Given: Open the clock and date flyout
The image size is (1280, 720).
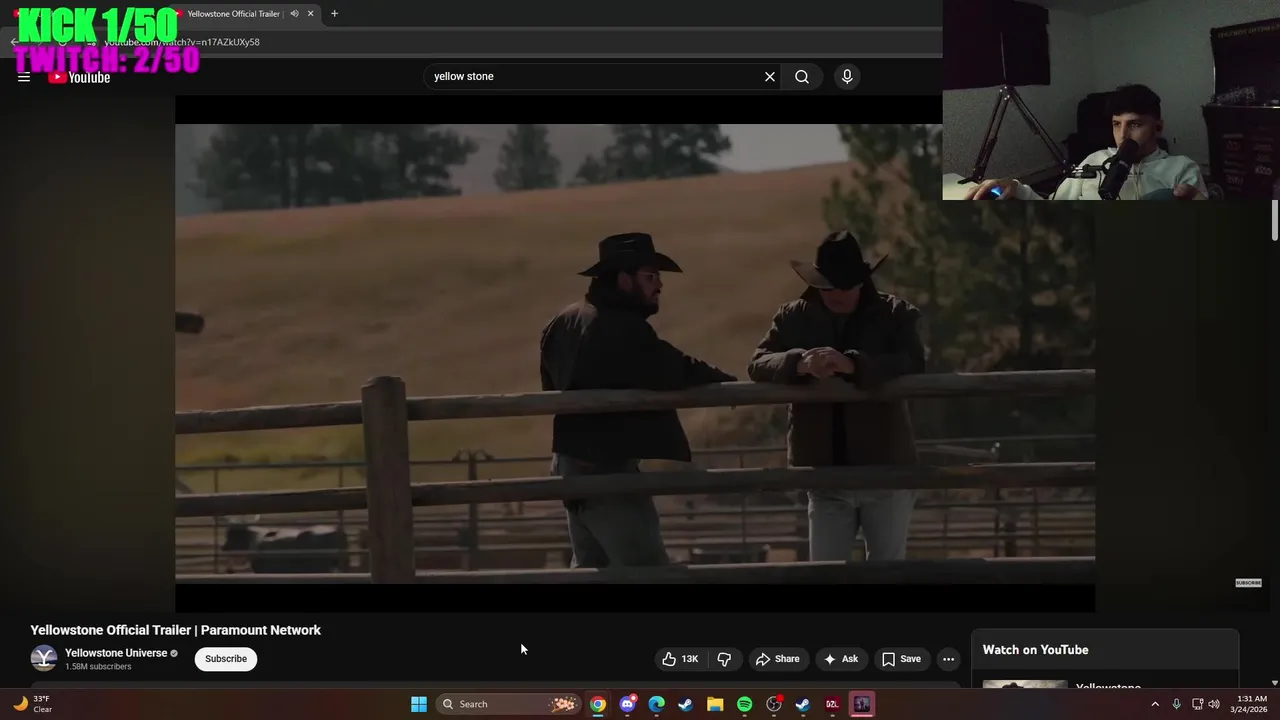Looking at the screenshot, I should tap(1251, 704).
